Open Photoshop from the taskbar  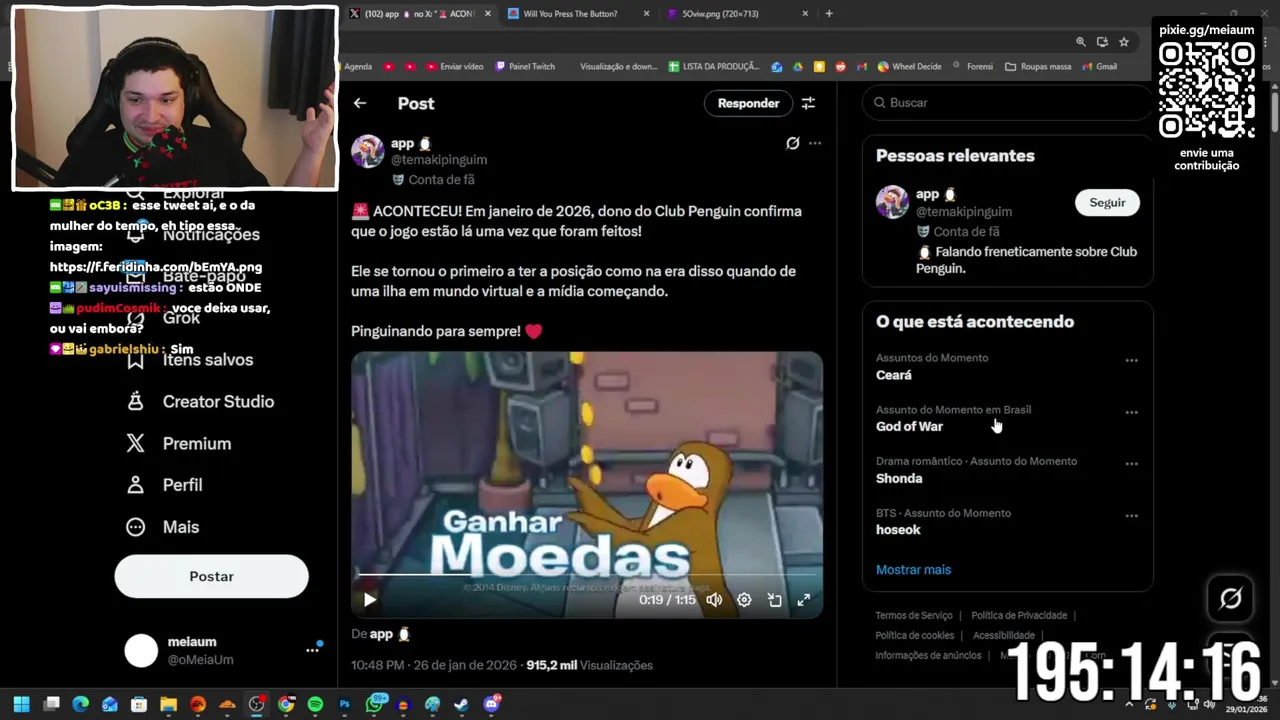coord(344,704)
